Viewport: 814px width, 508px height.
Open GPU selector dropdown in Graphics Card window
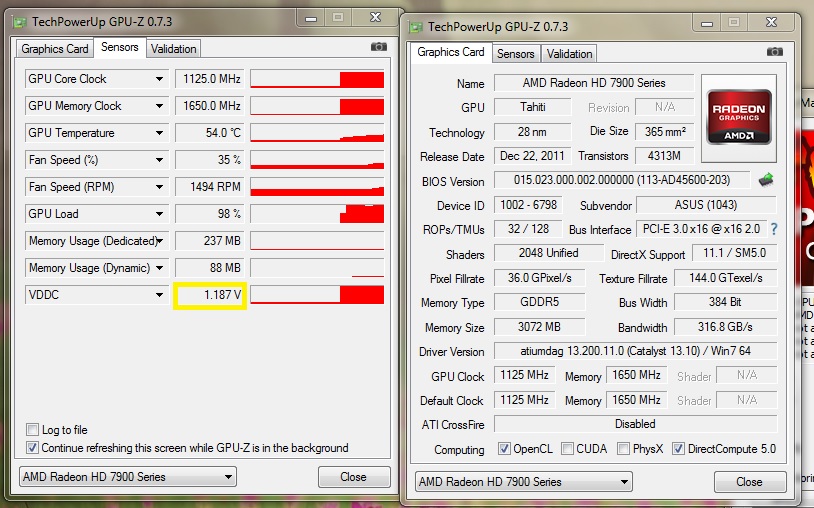524,482
